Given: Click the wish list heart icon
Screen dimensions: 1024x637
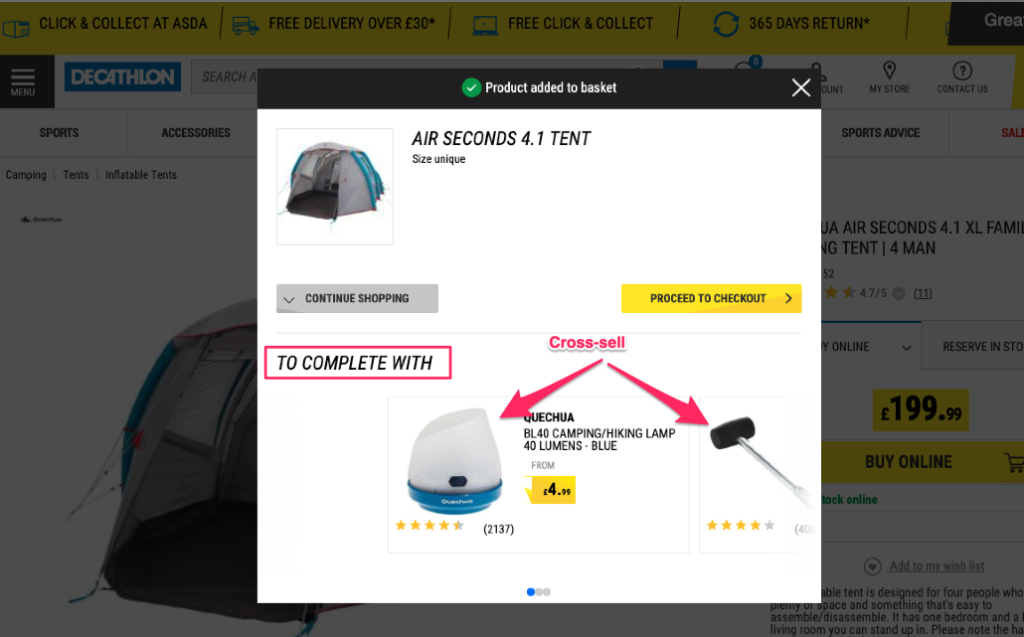Looking at the screenshot, I should coord(872,566).
